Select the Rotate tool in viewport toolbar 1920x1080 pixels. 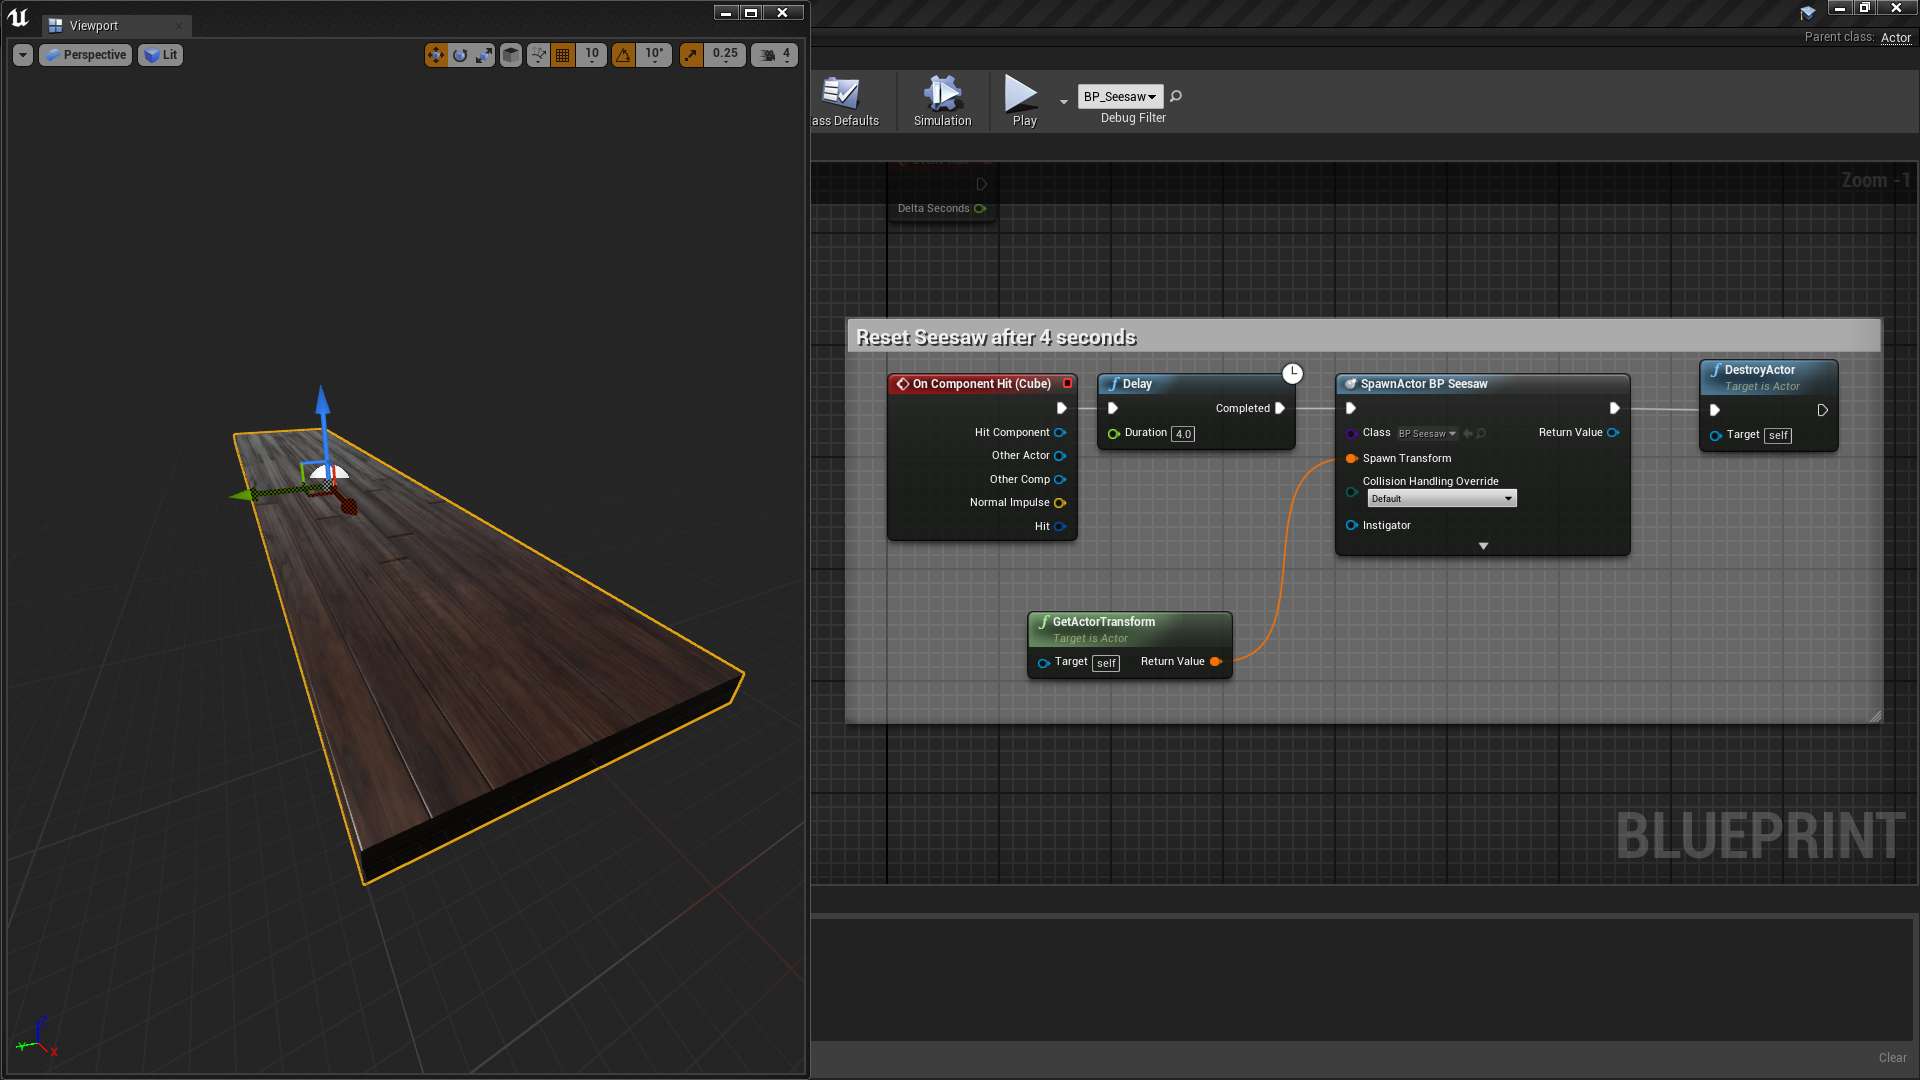point(460,55)
